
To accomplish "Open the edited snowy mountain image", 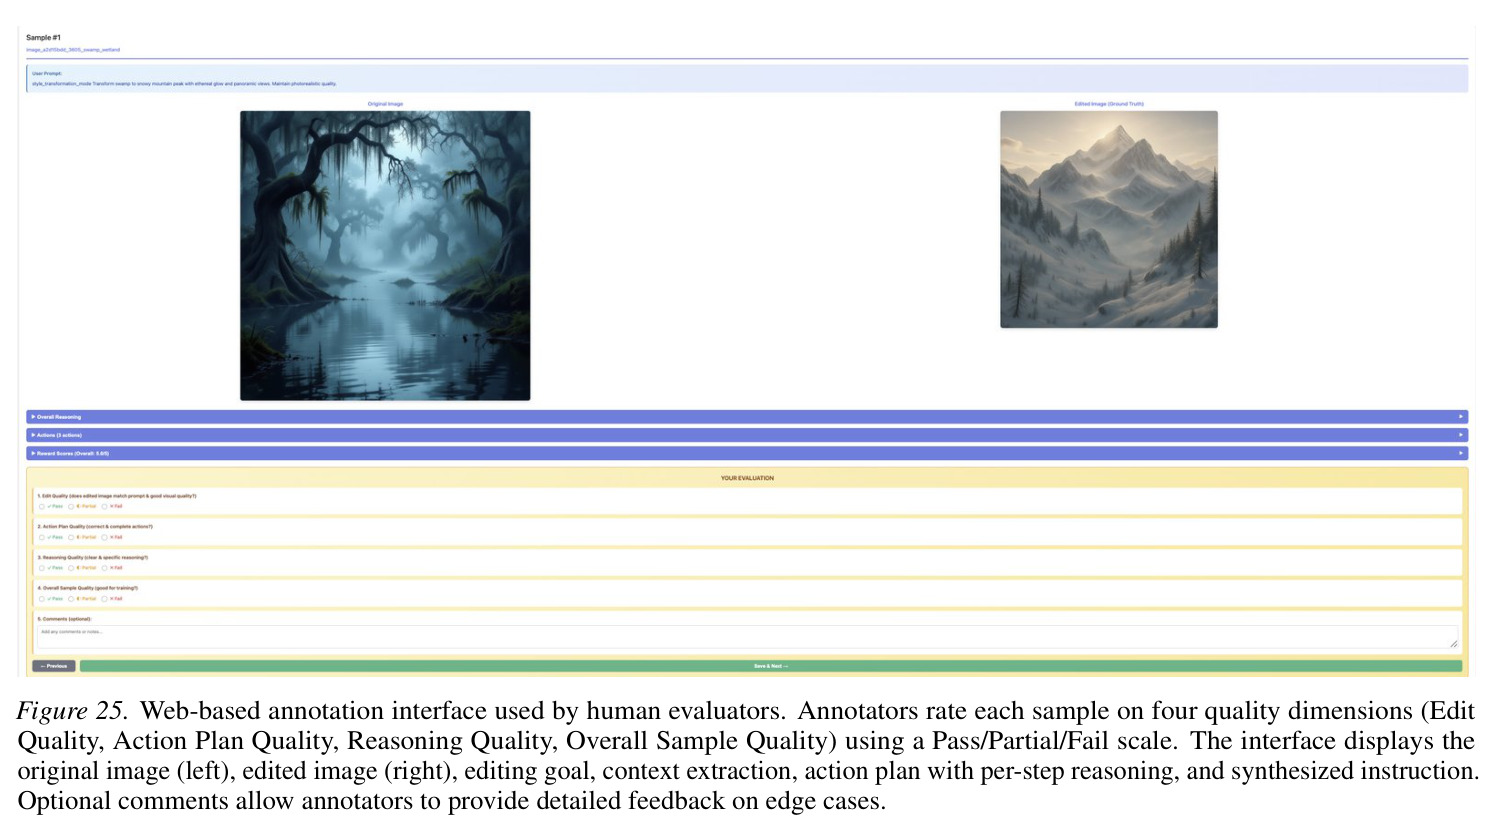I will pyautogui.click(x=1109, y=219).
